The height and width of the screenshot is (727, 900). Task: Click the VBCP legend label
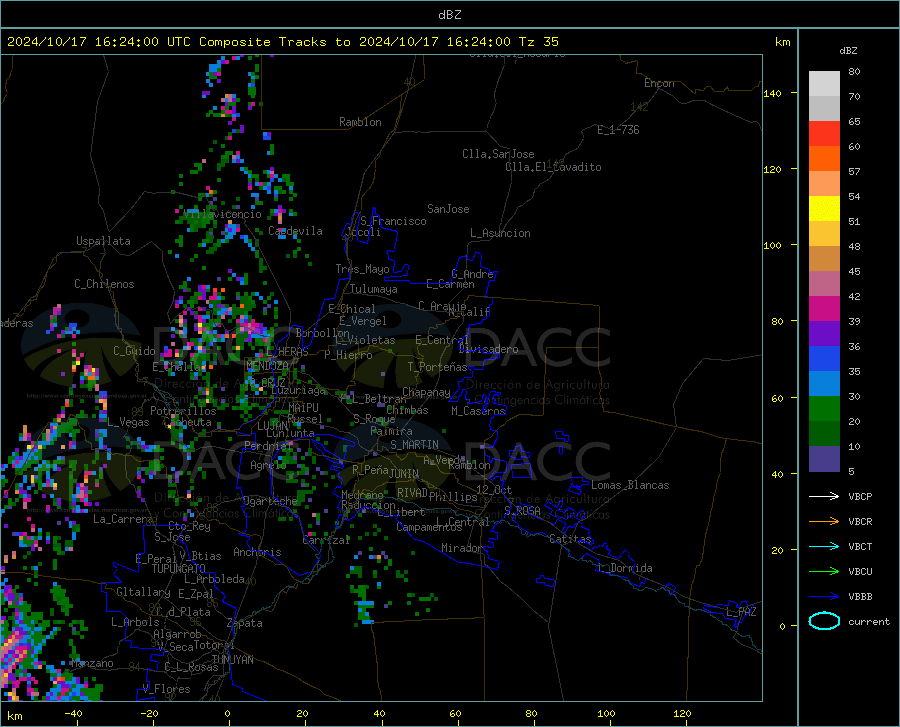click(860, 496)
